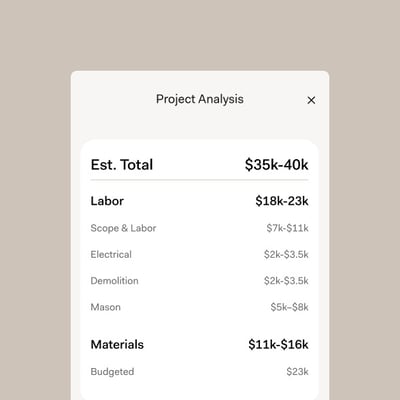Viewport: 400px width, 400px height.
Task: Click the $7k-$11k Scope & Labor cost
Action: pyautogui.click(x=287, y=228)
